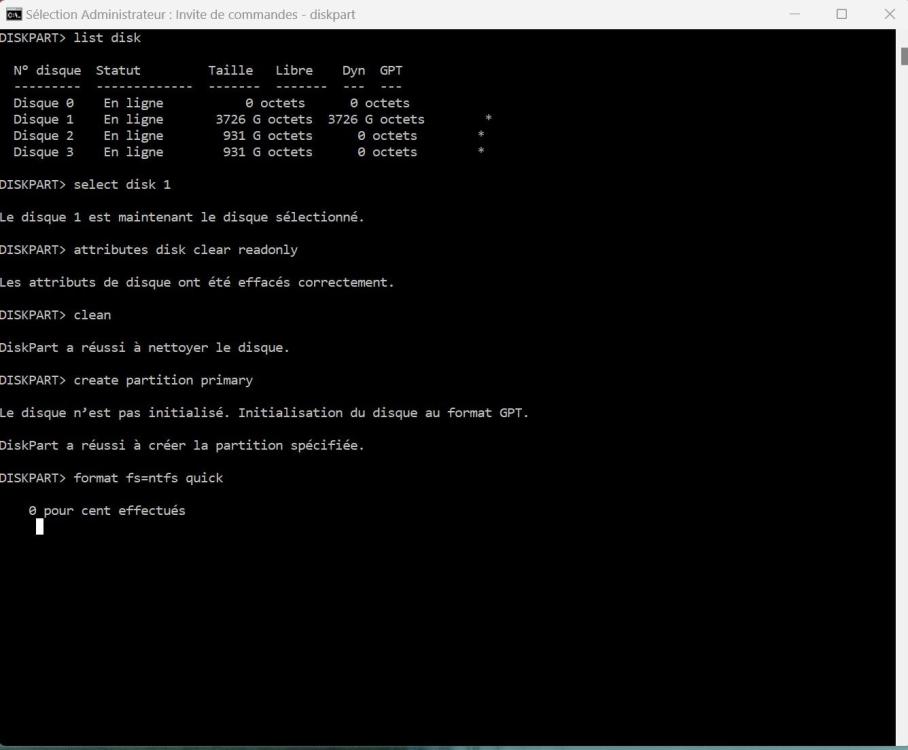908x750 pixels.
Task: Click the blinking cursor block
Action: click(x=39, y=526)
